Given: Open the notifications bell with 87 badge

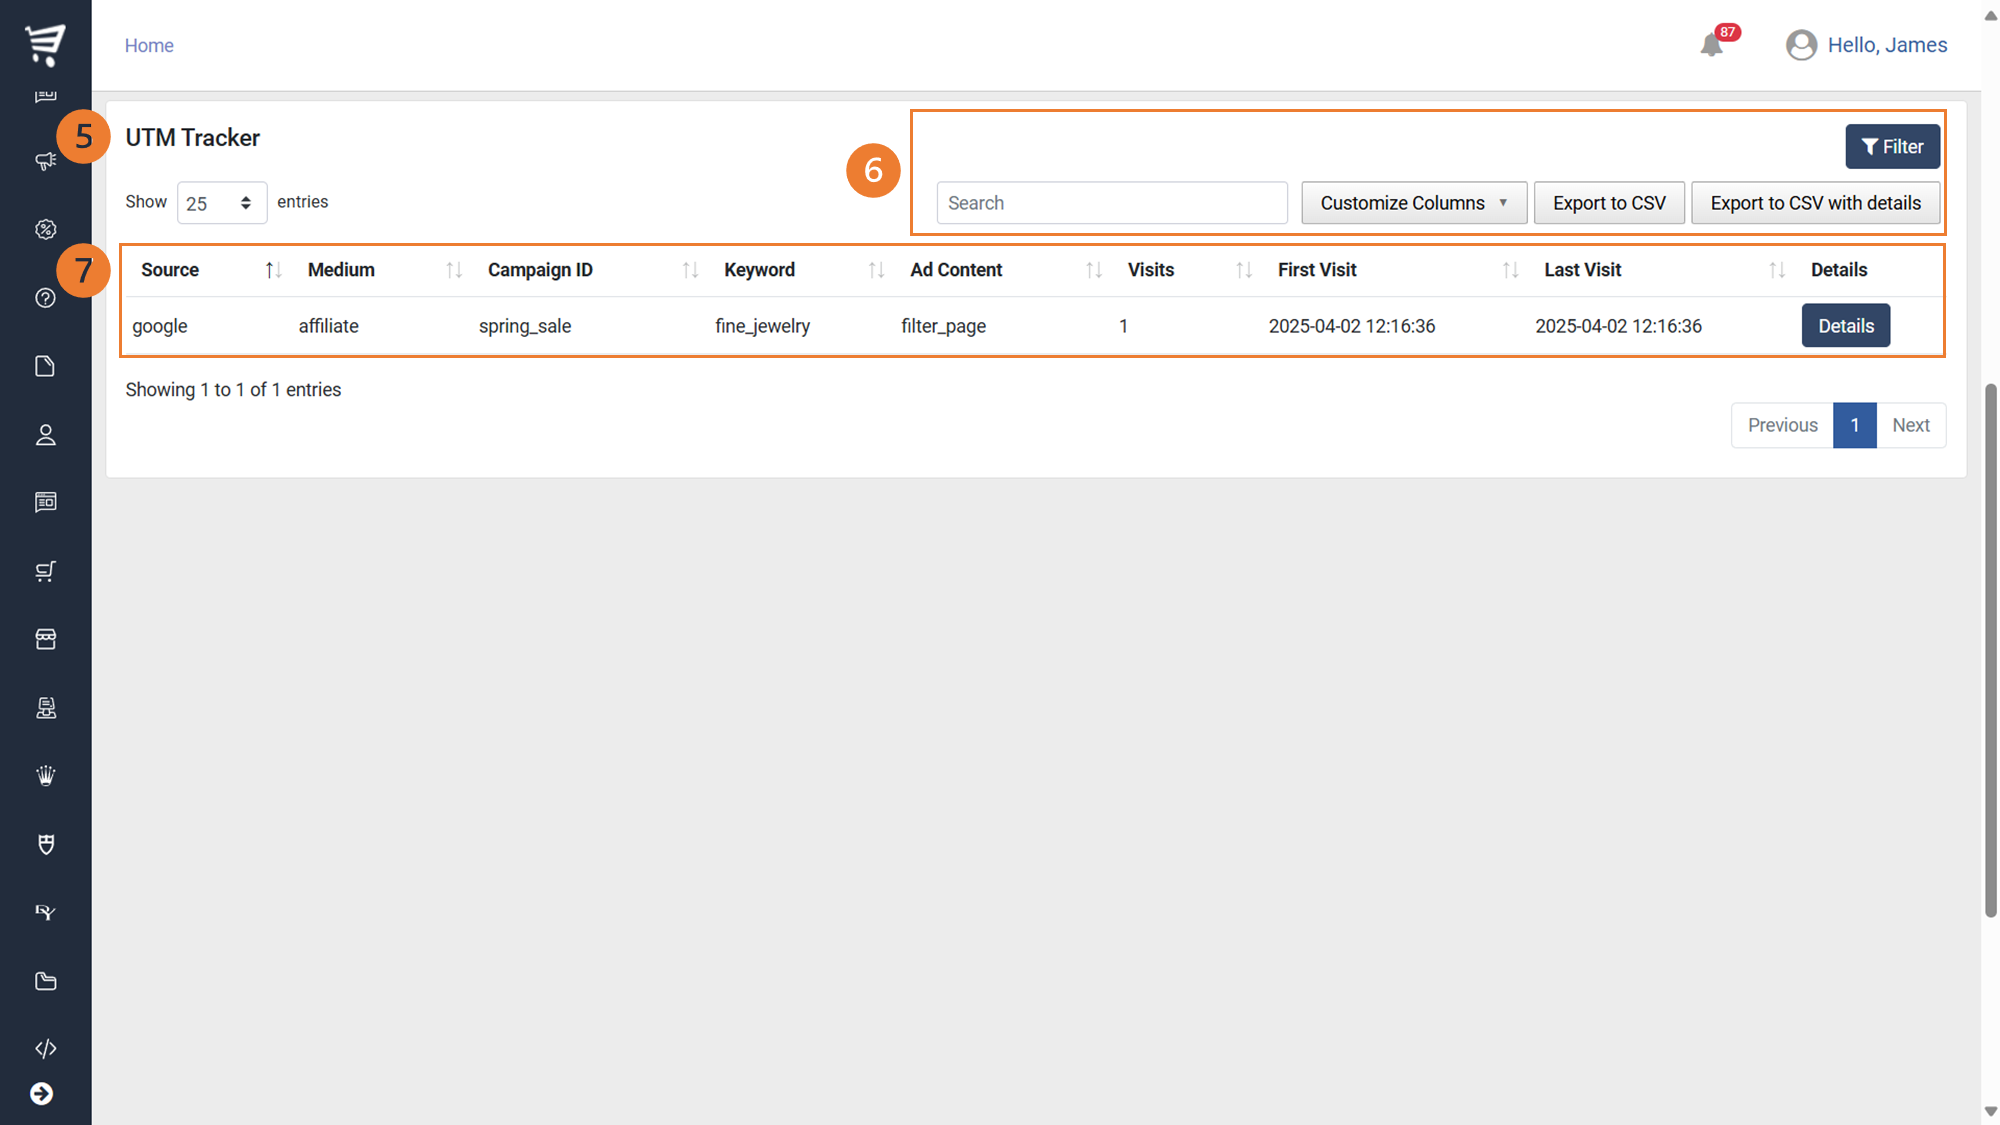Looking at the screenshot, I should click(1712, 45).
